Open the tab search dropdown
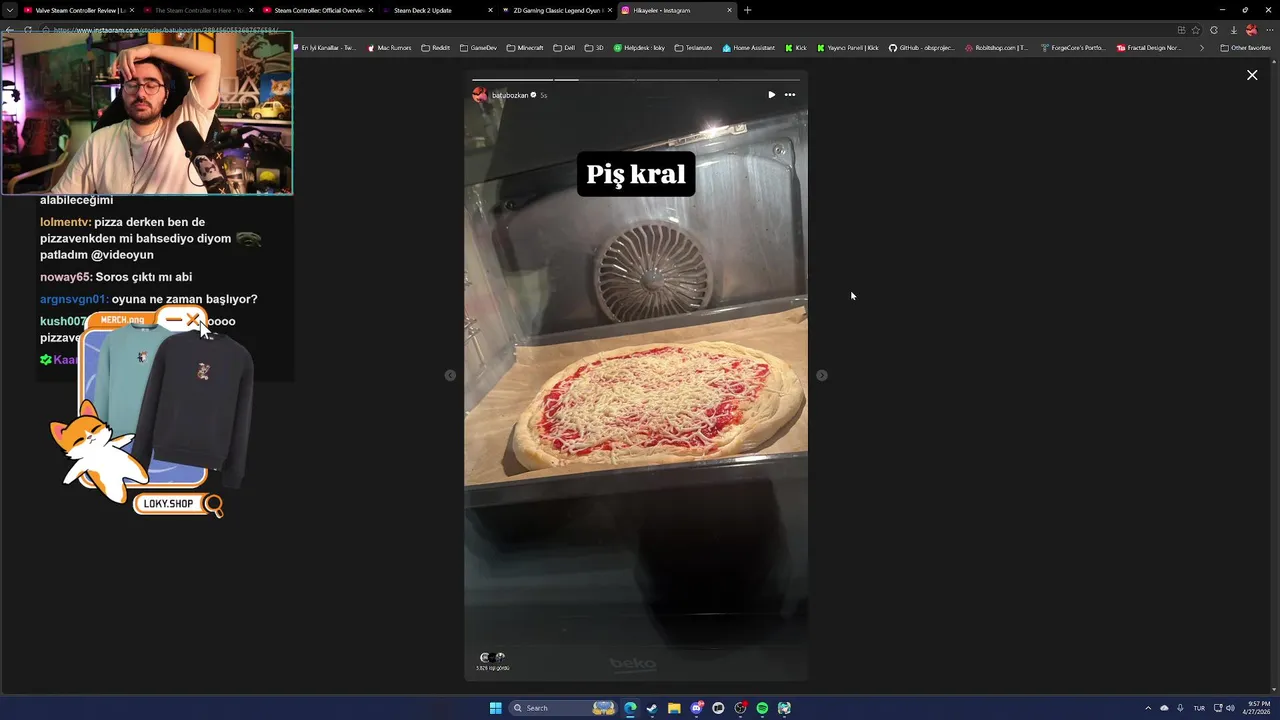 [x=10, y=10]
